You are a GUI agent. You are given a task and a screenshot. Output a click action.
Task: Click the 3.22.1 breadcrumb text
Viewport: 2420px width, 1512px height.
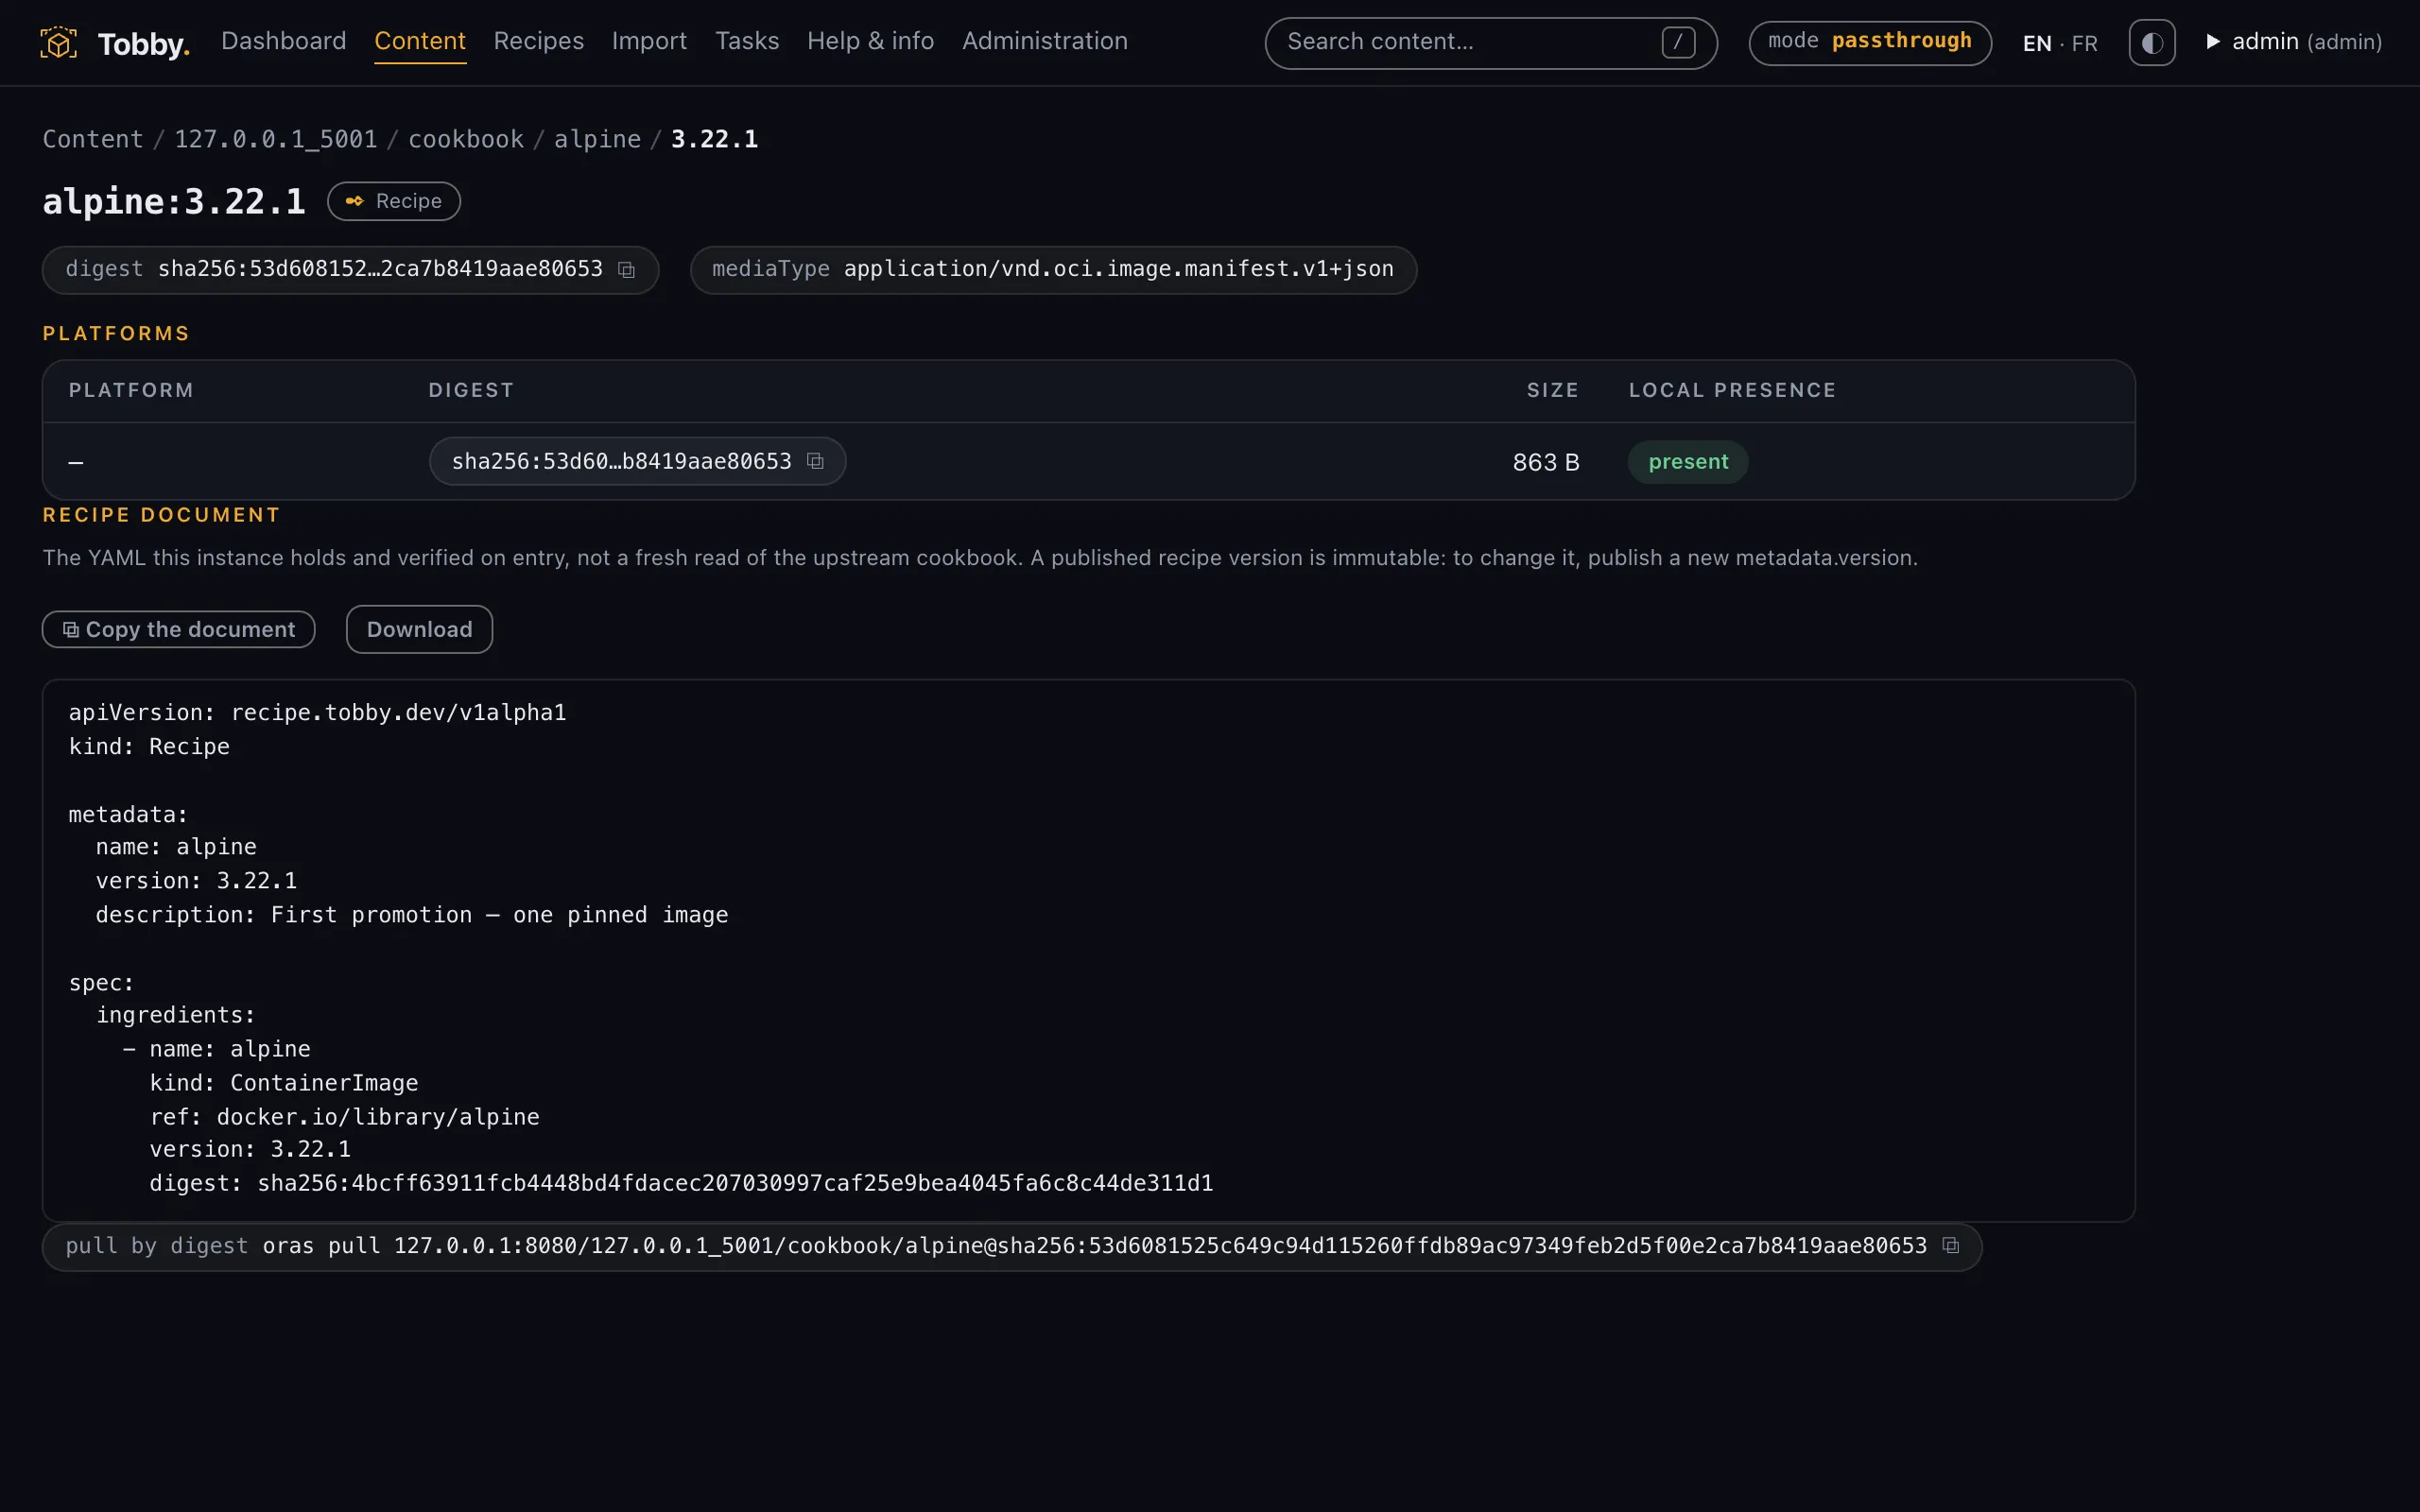pyautogui.click(x=714, y=139)
